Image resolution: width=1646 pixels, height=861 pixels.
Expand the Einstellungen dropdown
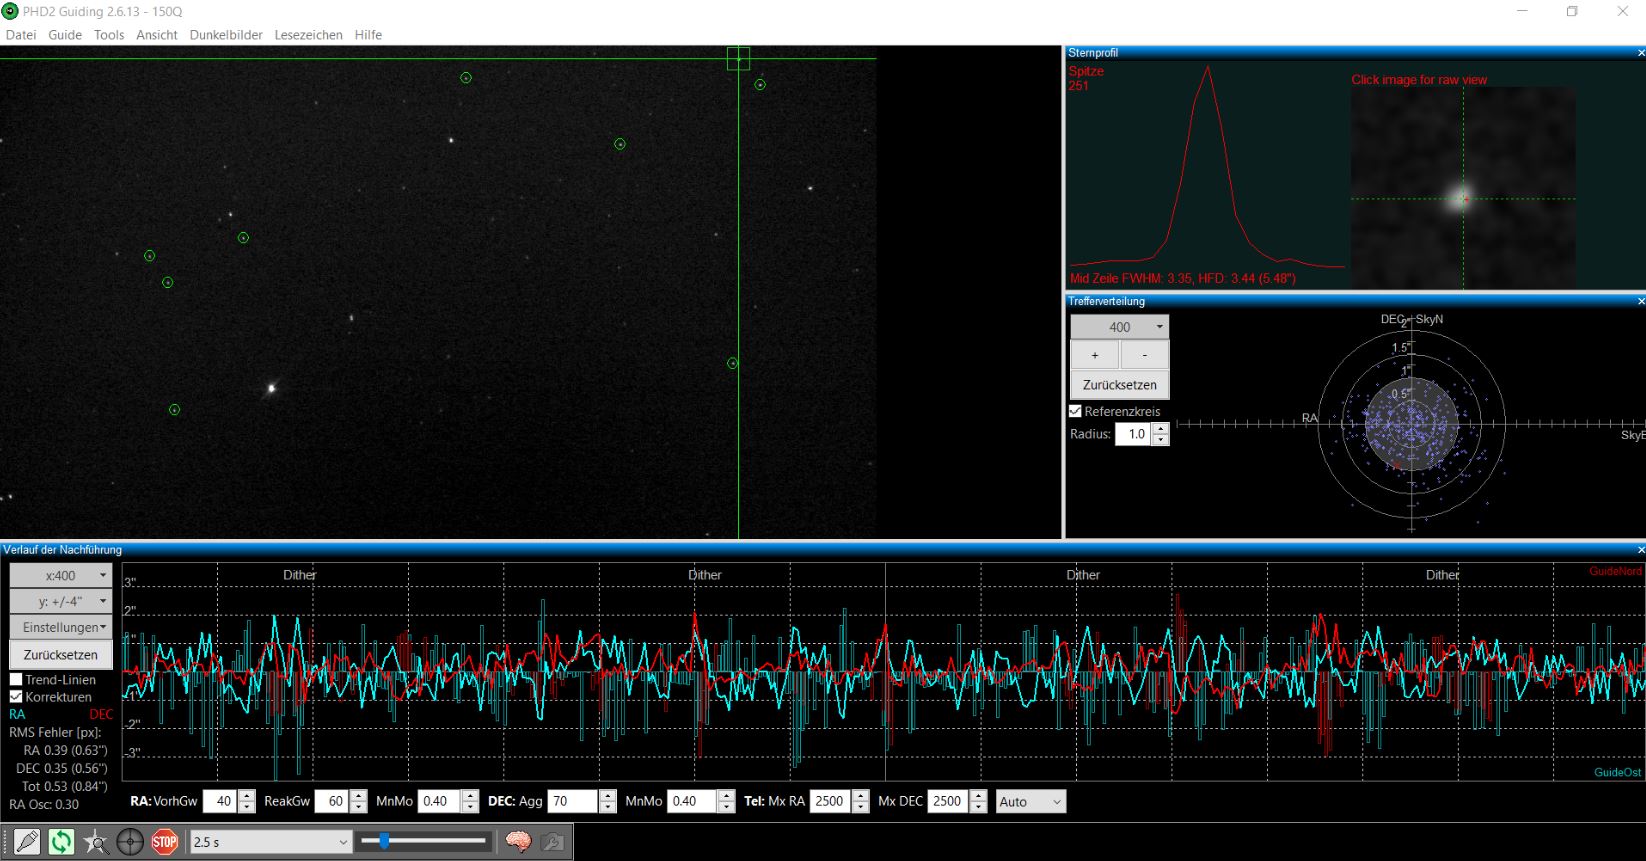tap(61, 628)
